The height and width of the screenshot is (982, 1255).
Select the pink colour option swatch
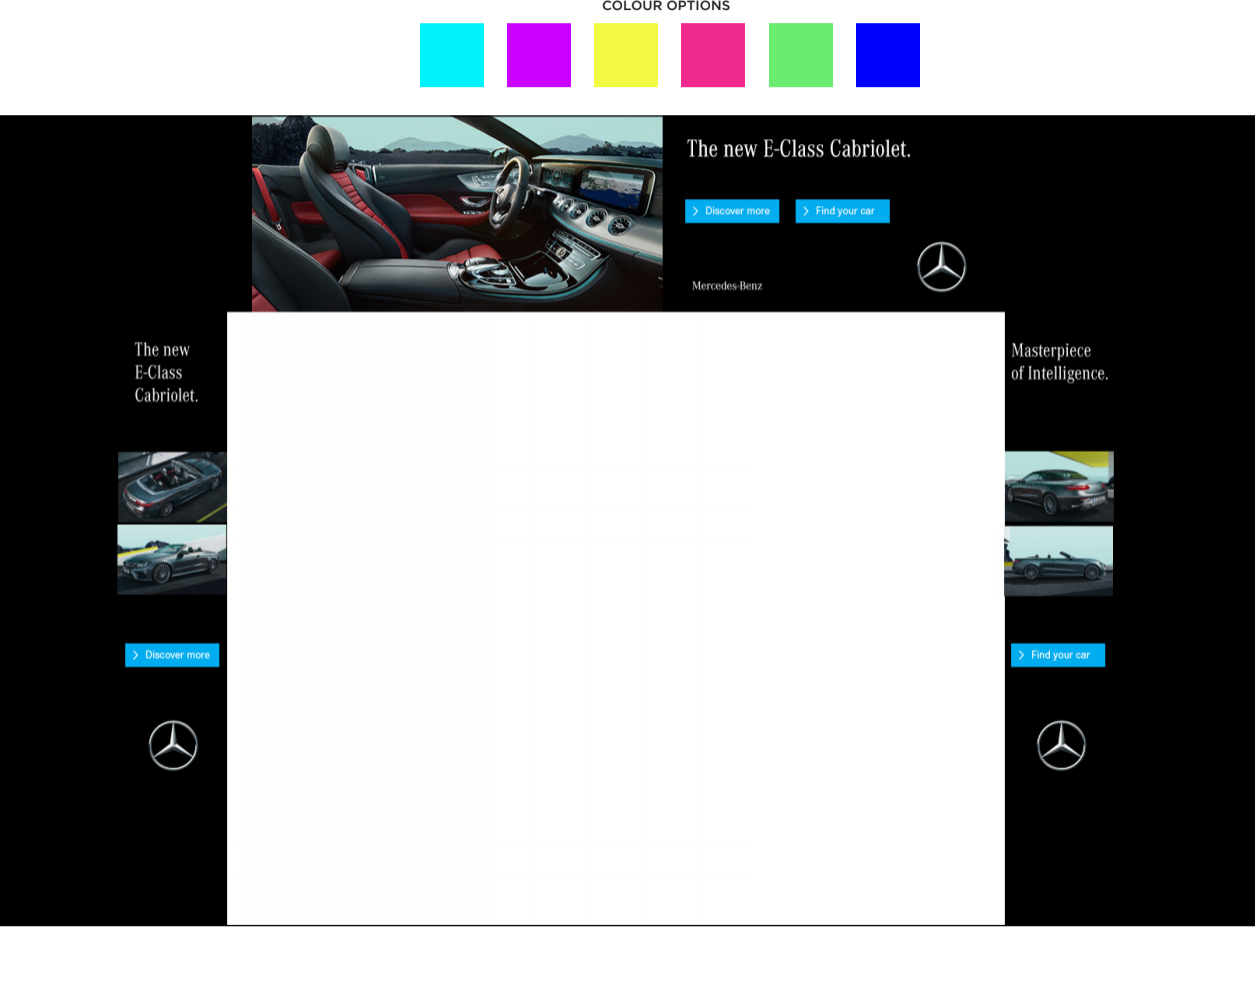[x=713, y=55]
